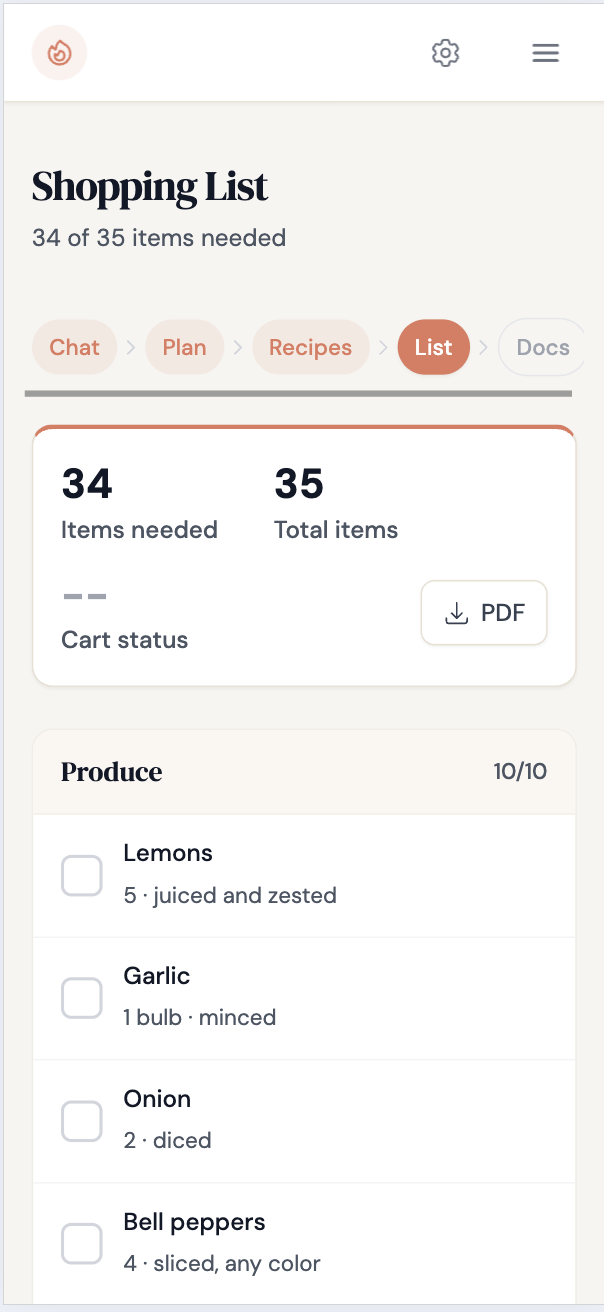Image resolution: width=604 pixels, height=1312 pixels.
Task: Open the Recipes breadcrumb
Action: [310, 347]
